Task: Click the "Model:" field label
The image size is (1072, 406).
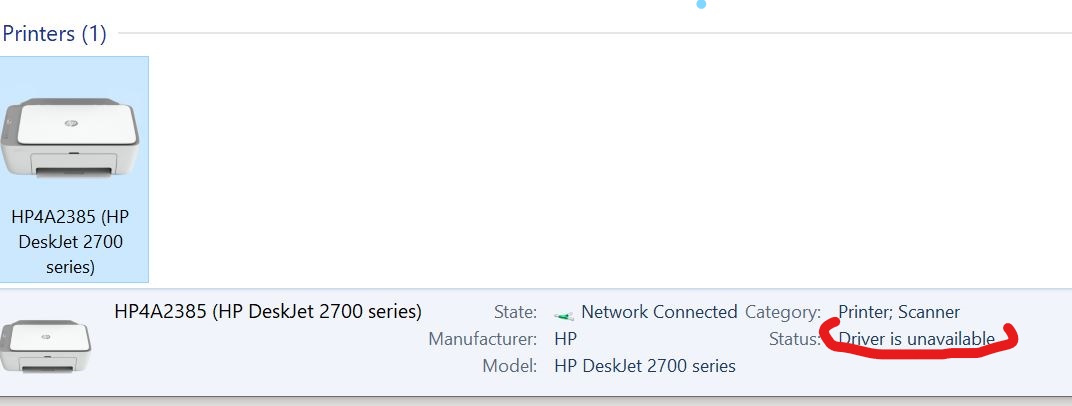Action: (x=509, y=366)
